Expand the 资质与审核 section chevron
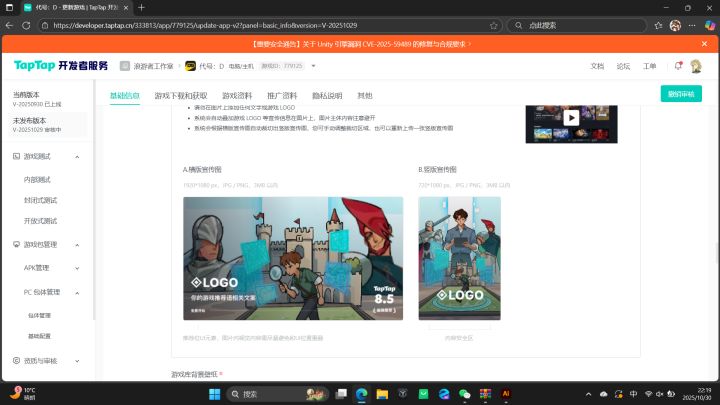Viewport: 720px width, 405px height. point(77,361)
